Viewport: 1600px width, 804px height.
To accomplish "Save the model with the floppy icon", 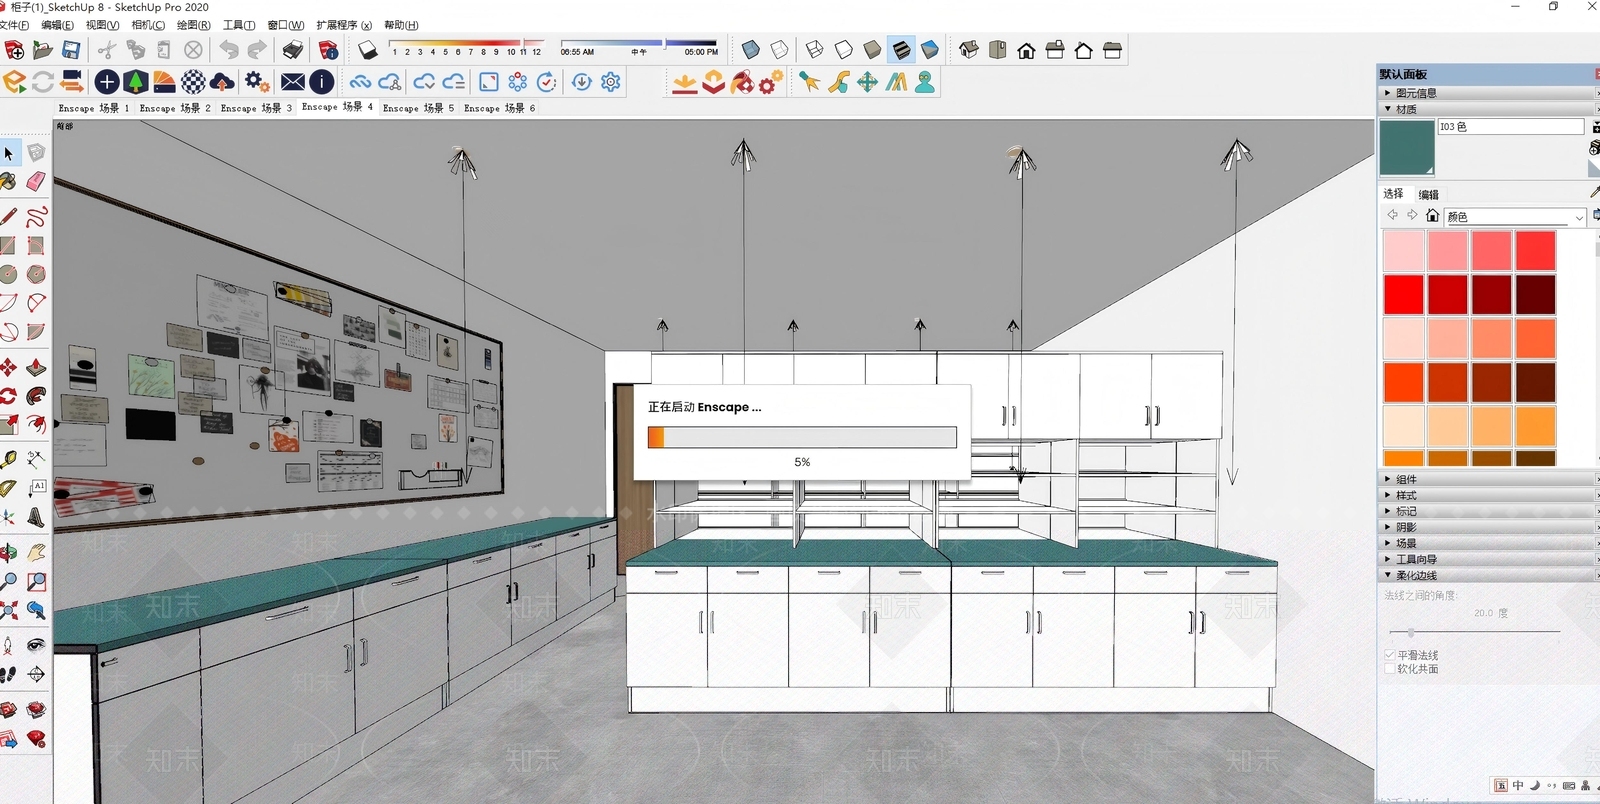I will tap(71, 50).
